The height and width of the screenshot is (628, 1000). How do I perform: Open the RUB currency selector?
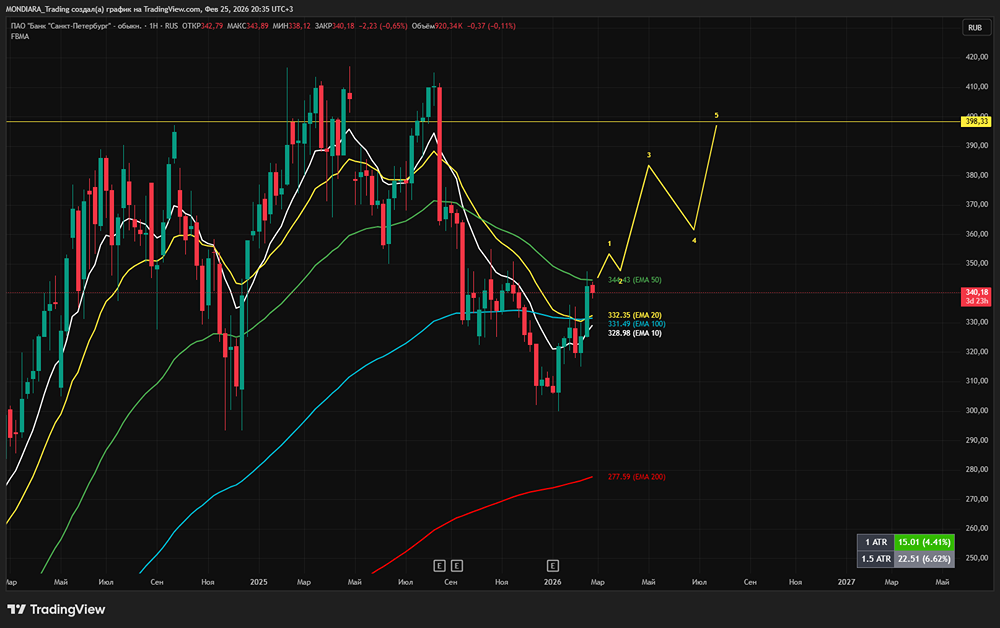[975, 27]
